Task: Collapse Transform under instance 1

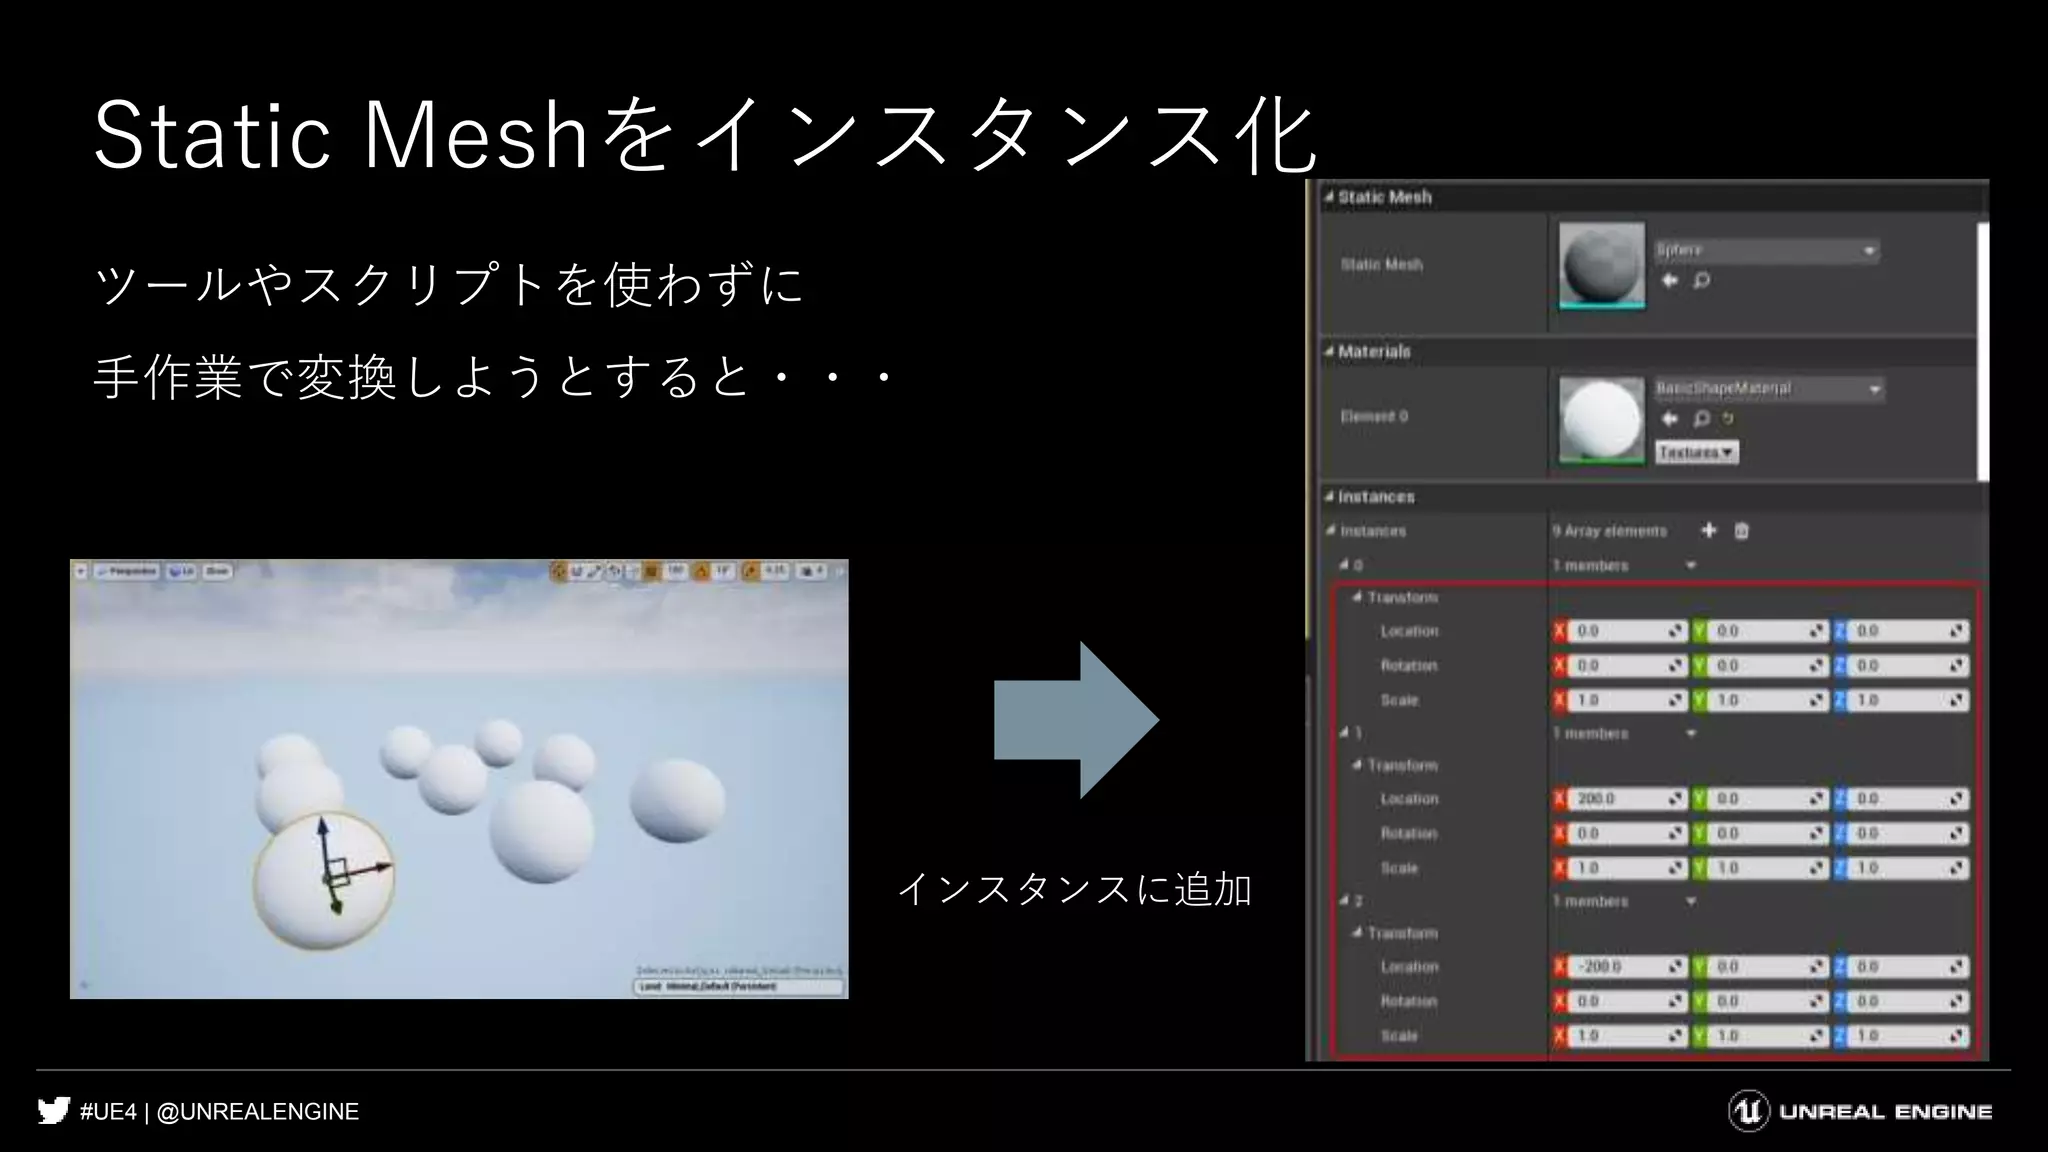Action: (x=1357, y=765)
